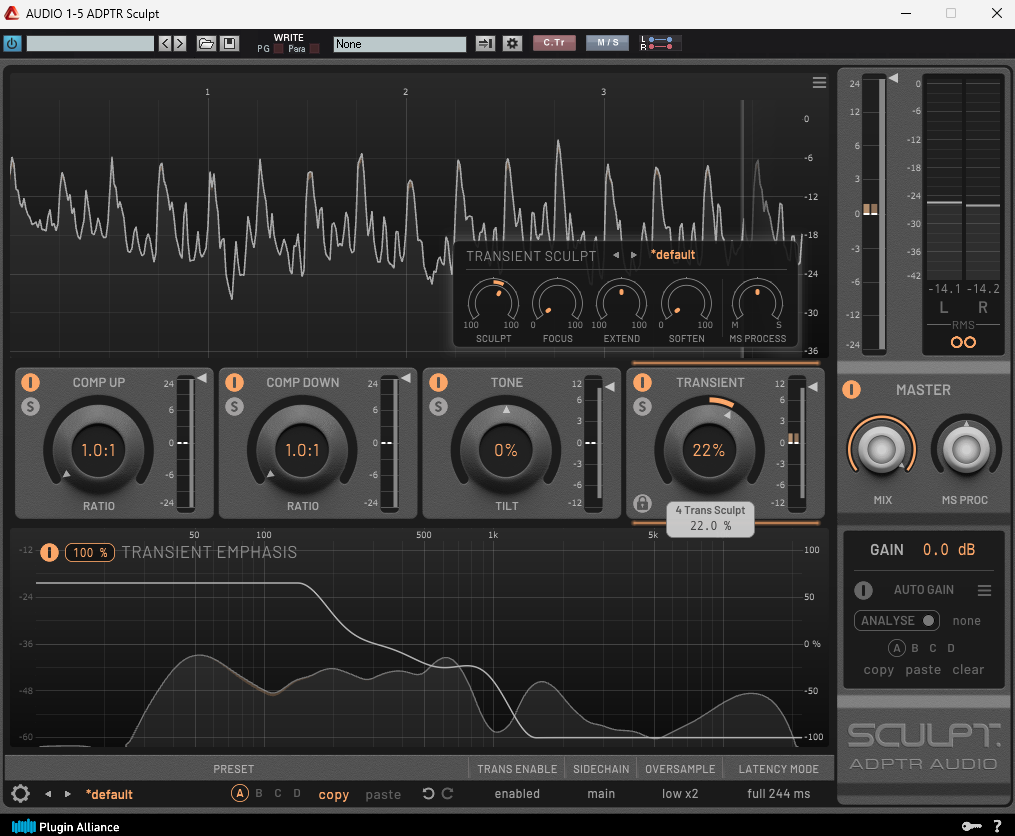Click the C.Tr button
The image size is (1015, 836).
554,43
